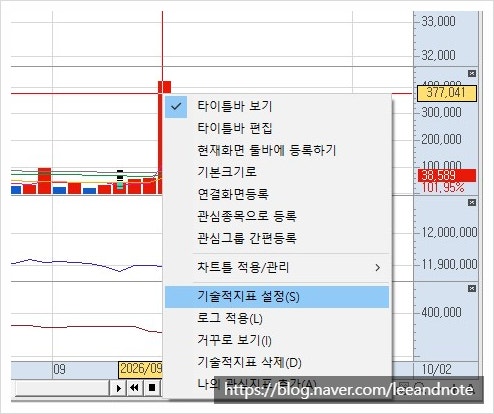
Task: Click the 11,900,000 axis label
Action: pos(449,265)
